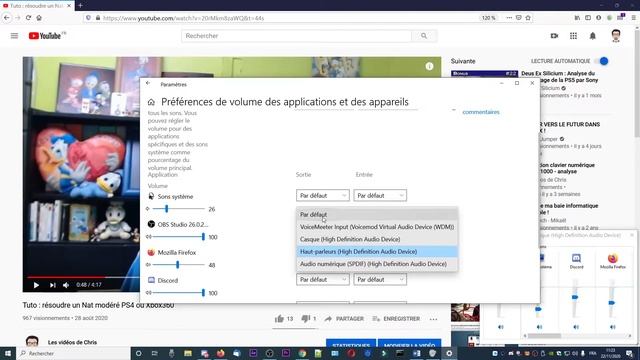Open Task View in the taskbar

point(155,353)
